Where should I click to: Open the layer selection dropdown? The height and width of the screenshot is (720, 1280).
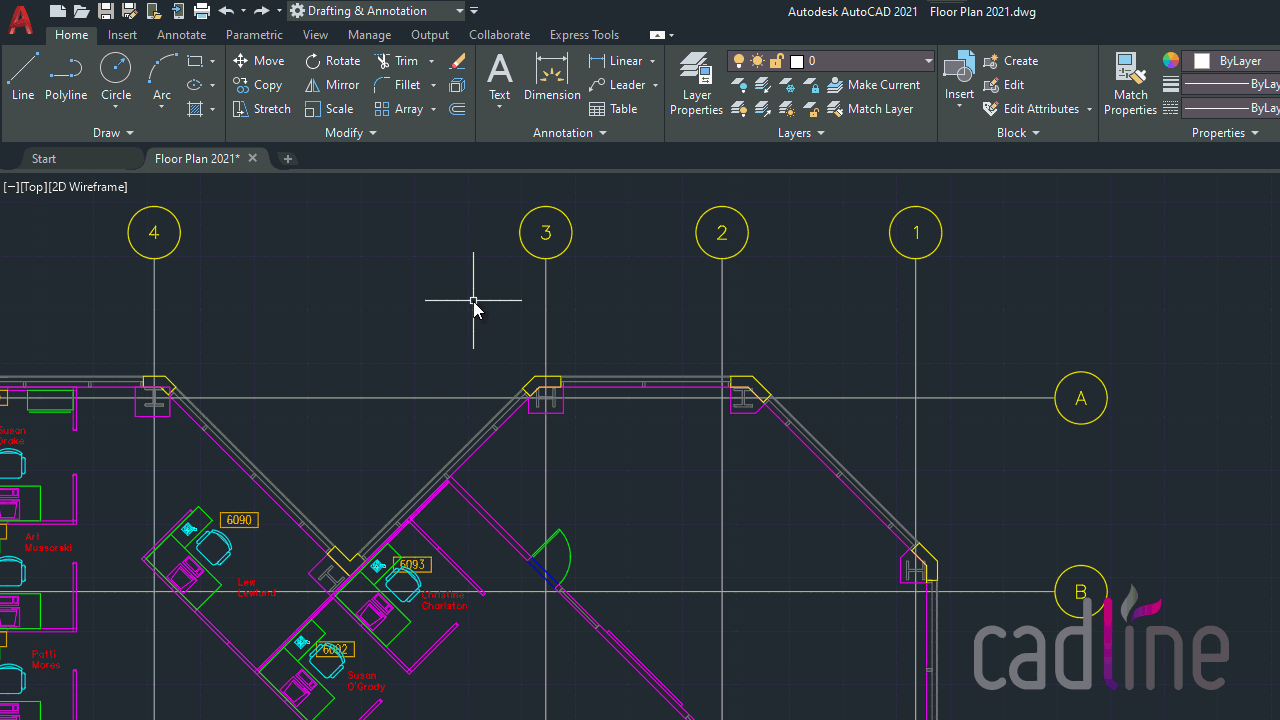pyautogui.click(x=928, y=60)
